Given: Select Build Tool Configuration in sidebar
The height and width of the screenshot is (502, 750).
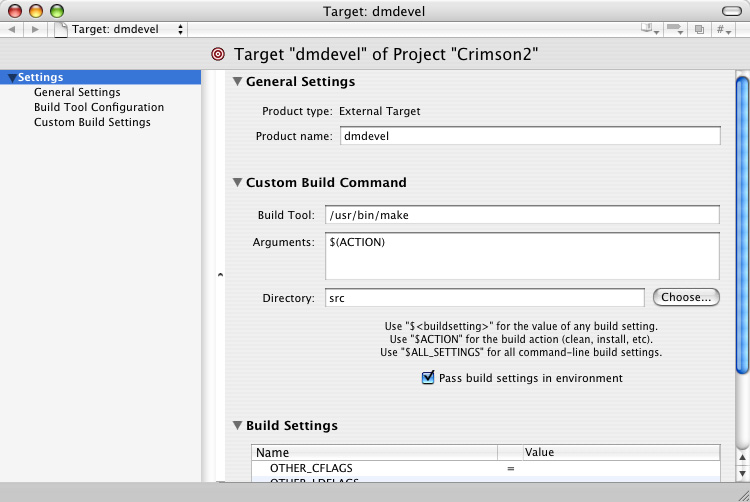Looking at the screenshot, I should click(x=99, y=107).
